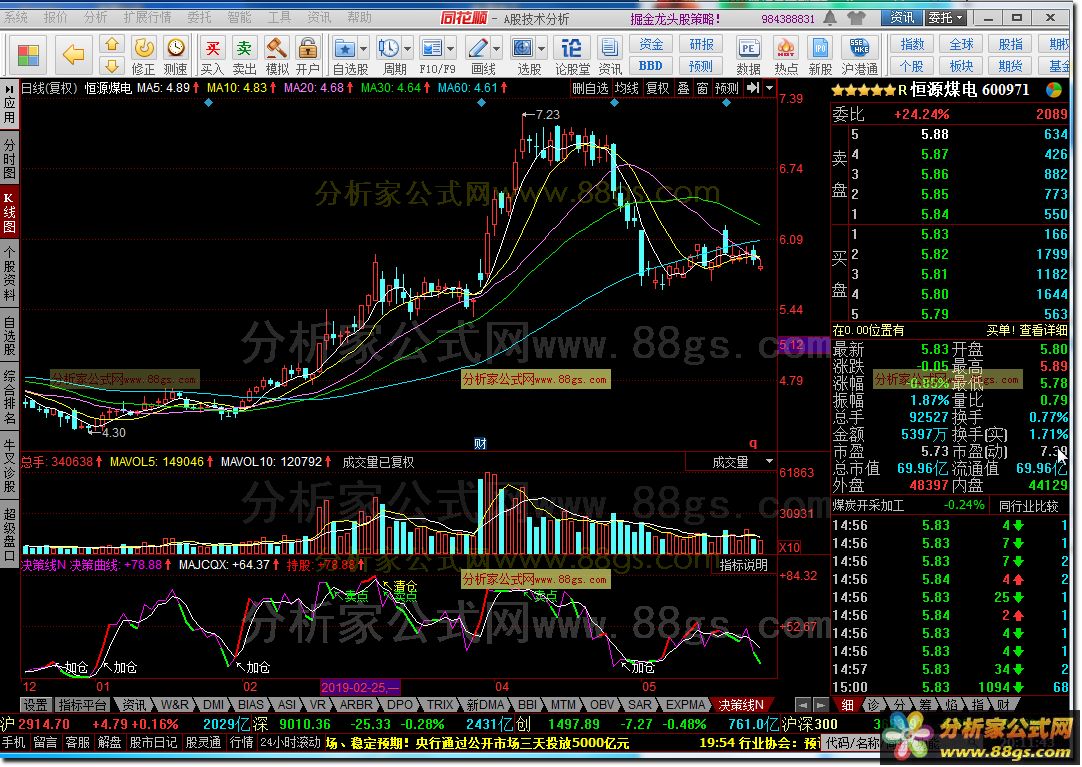Click the 2019-02-25 date marker
The image size is (1082, 767).
(360, 687)
